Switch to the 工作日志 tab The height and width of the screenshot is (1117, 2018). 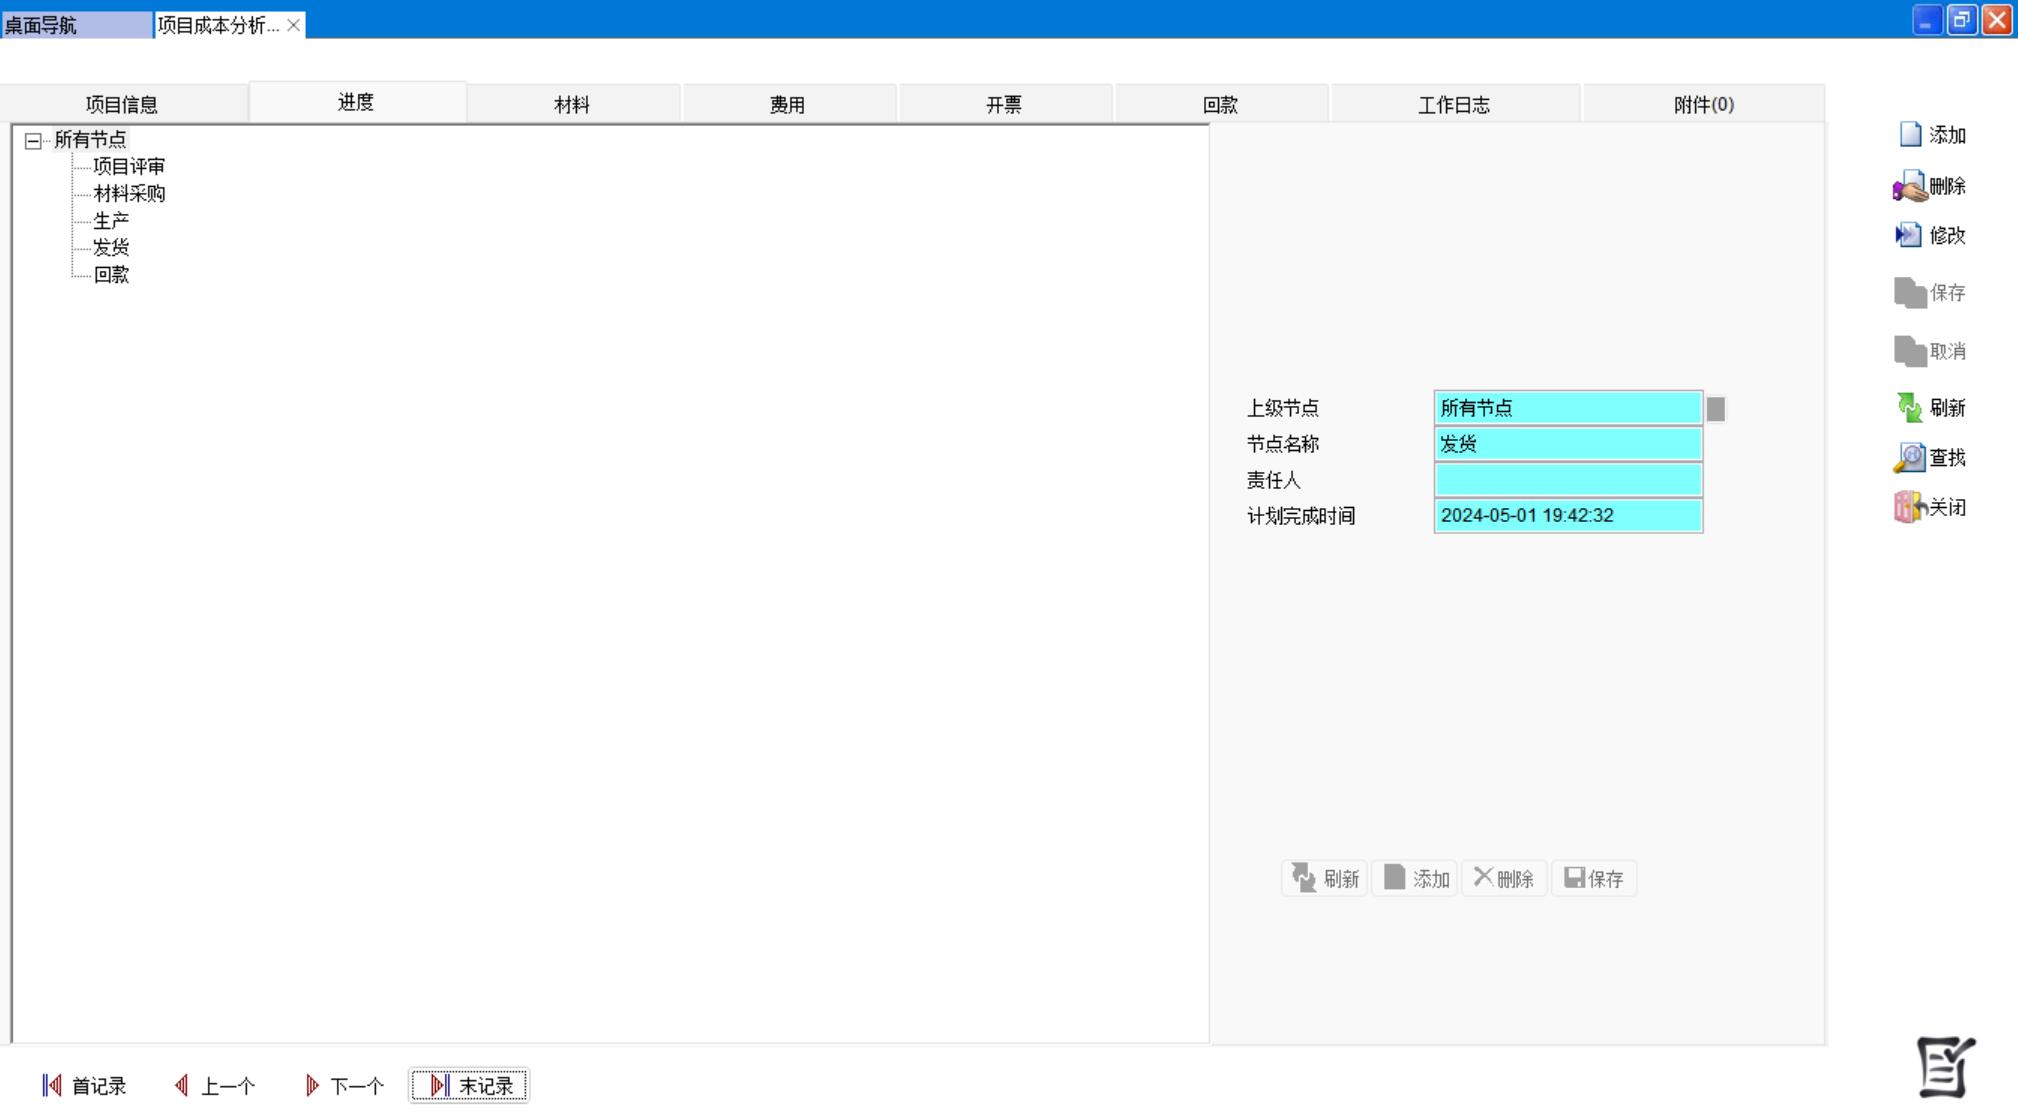point(1453,104)
